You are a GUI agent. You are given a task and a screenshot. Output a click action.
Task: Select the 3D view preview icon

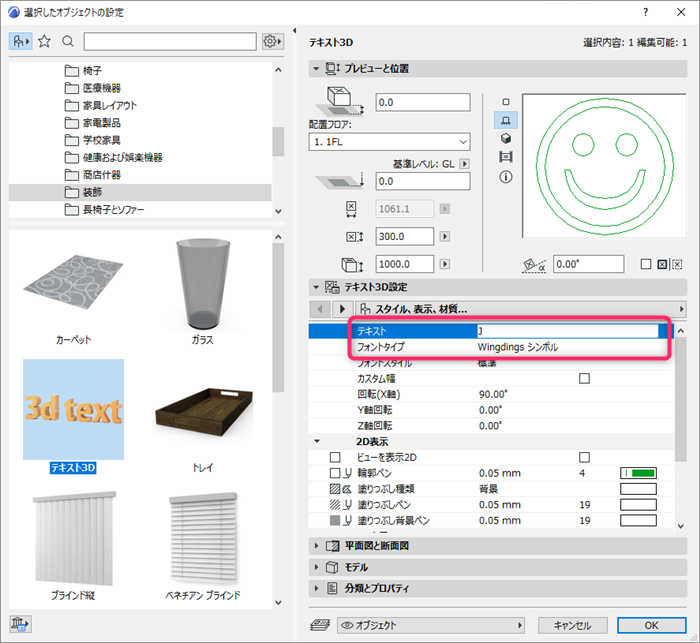tap(505, 139)
